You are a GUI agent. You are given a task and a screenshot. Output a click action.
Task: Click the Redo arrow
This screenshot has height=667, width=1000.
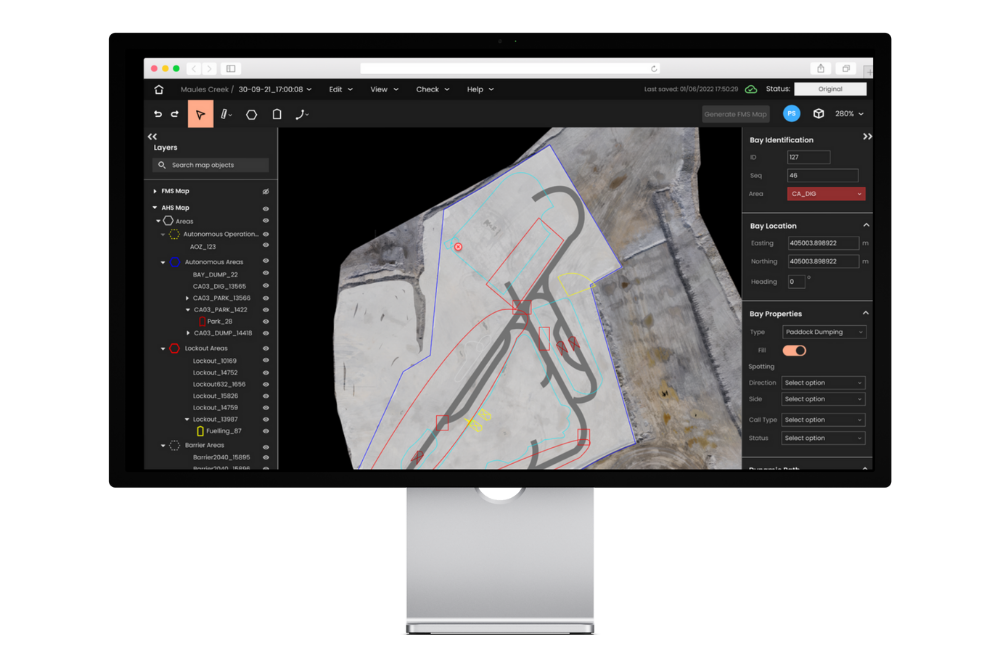(x=174, y=114)
